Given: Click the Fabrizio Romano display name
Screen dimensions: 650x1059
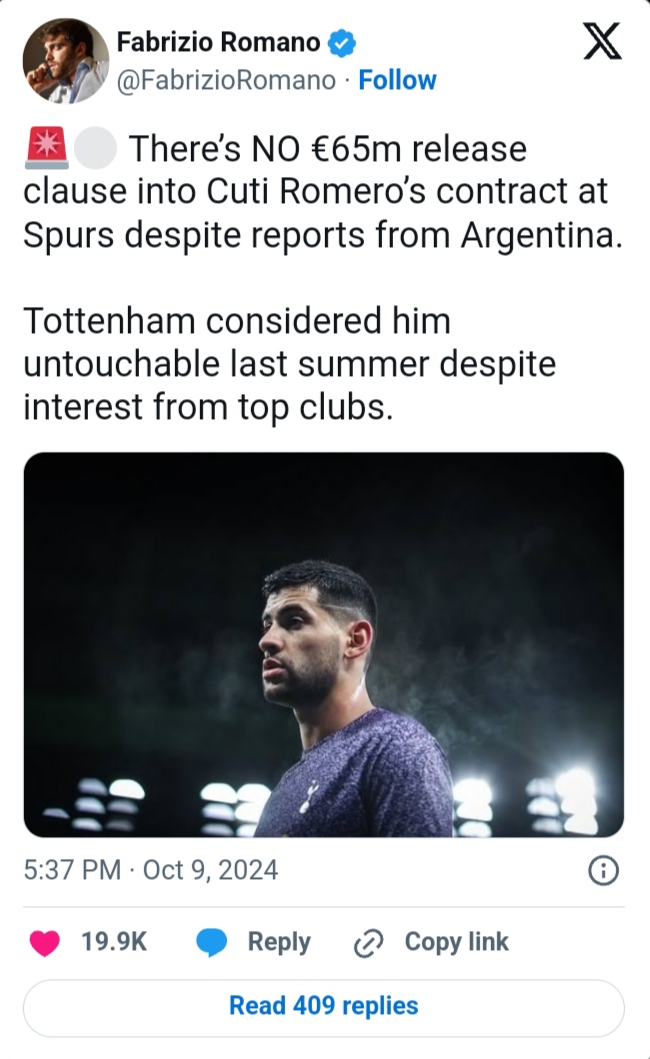Looking at the screenshot, I should pos(218,42).
